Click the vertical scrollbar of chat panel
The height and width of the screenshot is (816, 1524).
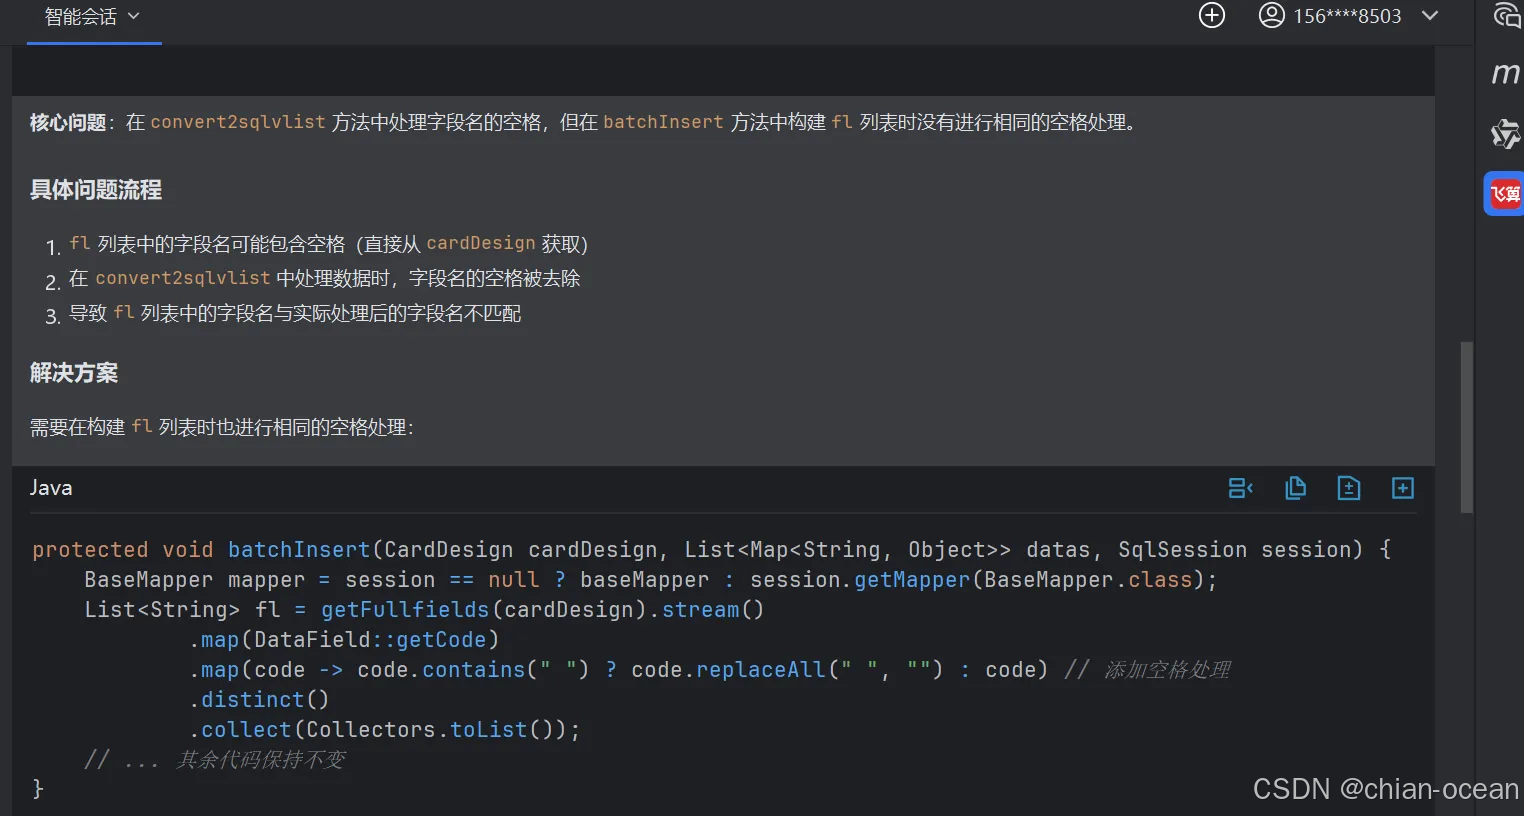coord(1466,427)
